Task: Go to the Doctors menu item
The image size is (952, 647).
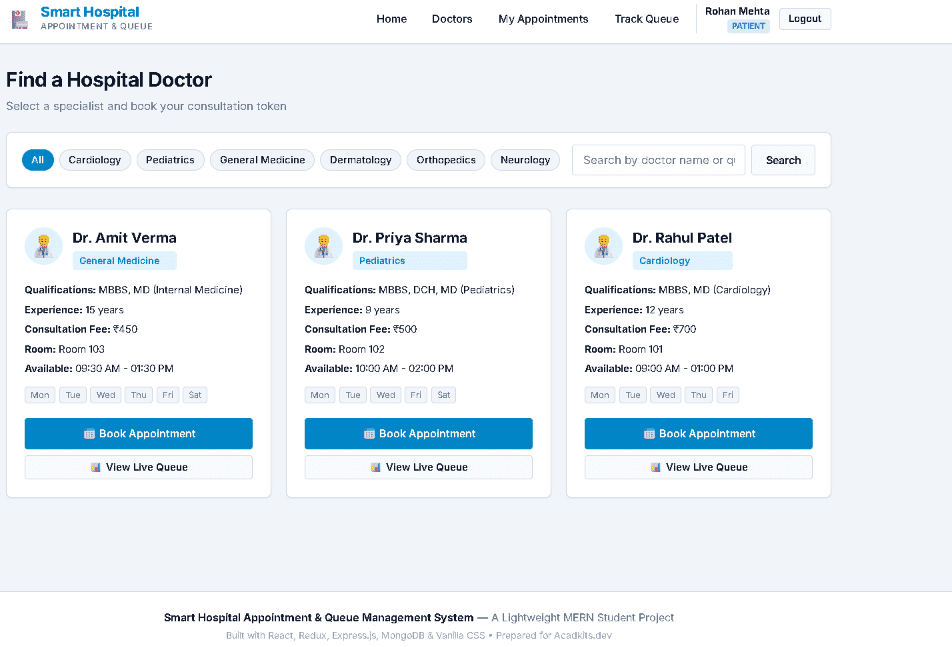Action: [x=452, y=19]
